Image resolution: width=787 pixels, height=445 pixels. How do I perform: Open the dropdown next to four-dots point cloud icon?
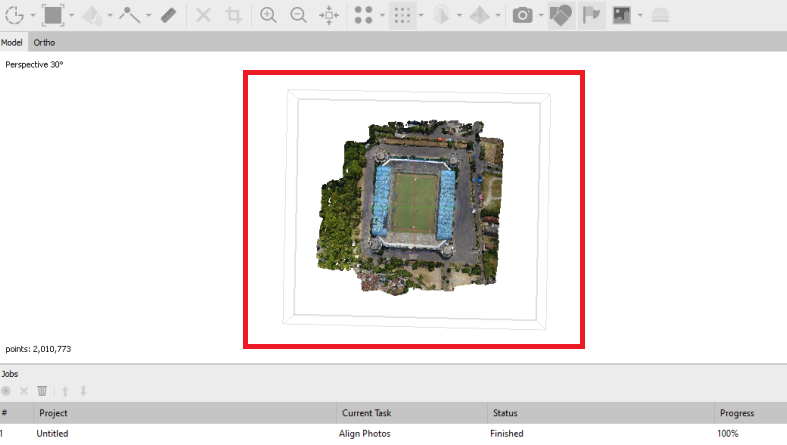coord(382,15)
